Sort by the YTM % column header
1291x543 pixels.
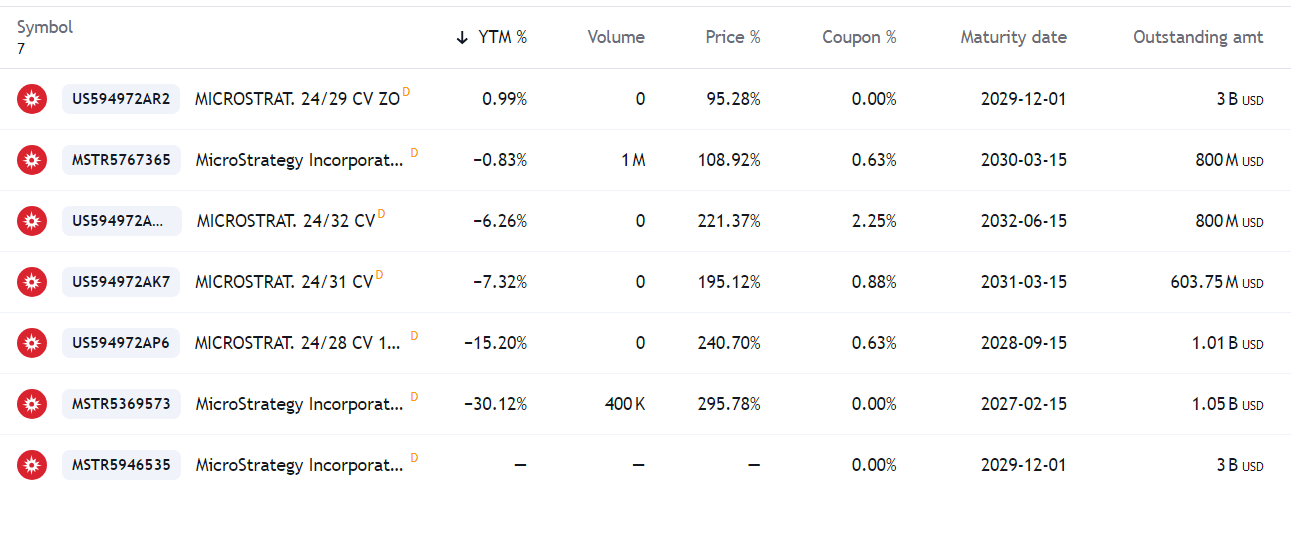(x=491, y=37)
